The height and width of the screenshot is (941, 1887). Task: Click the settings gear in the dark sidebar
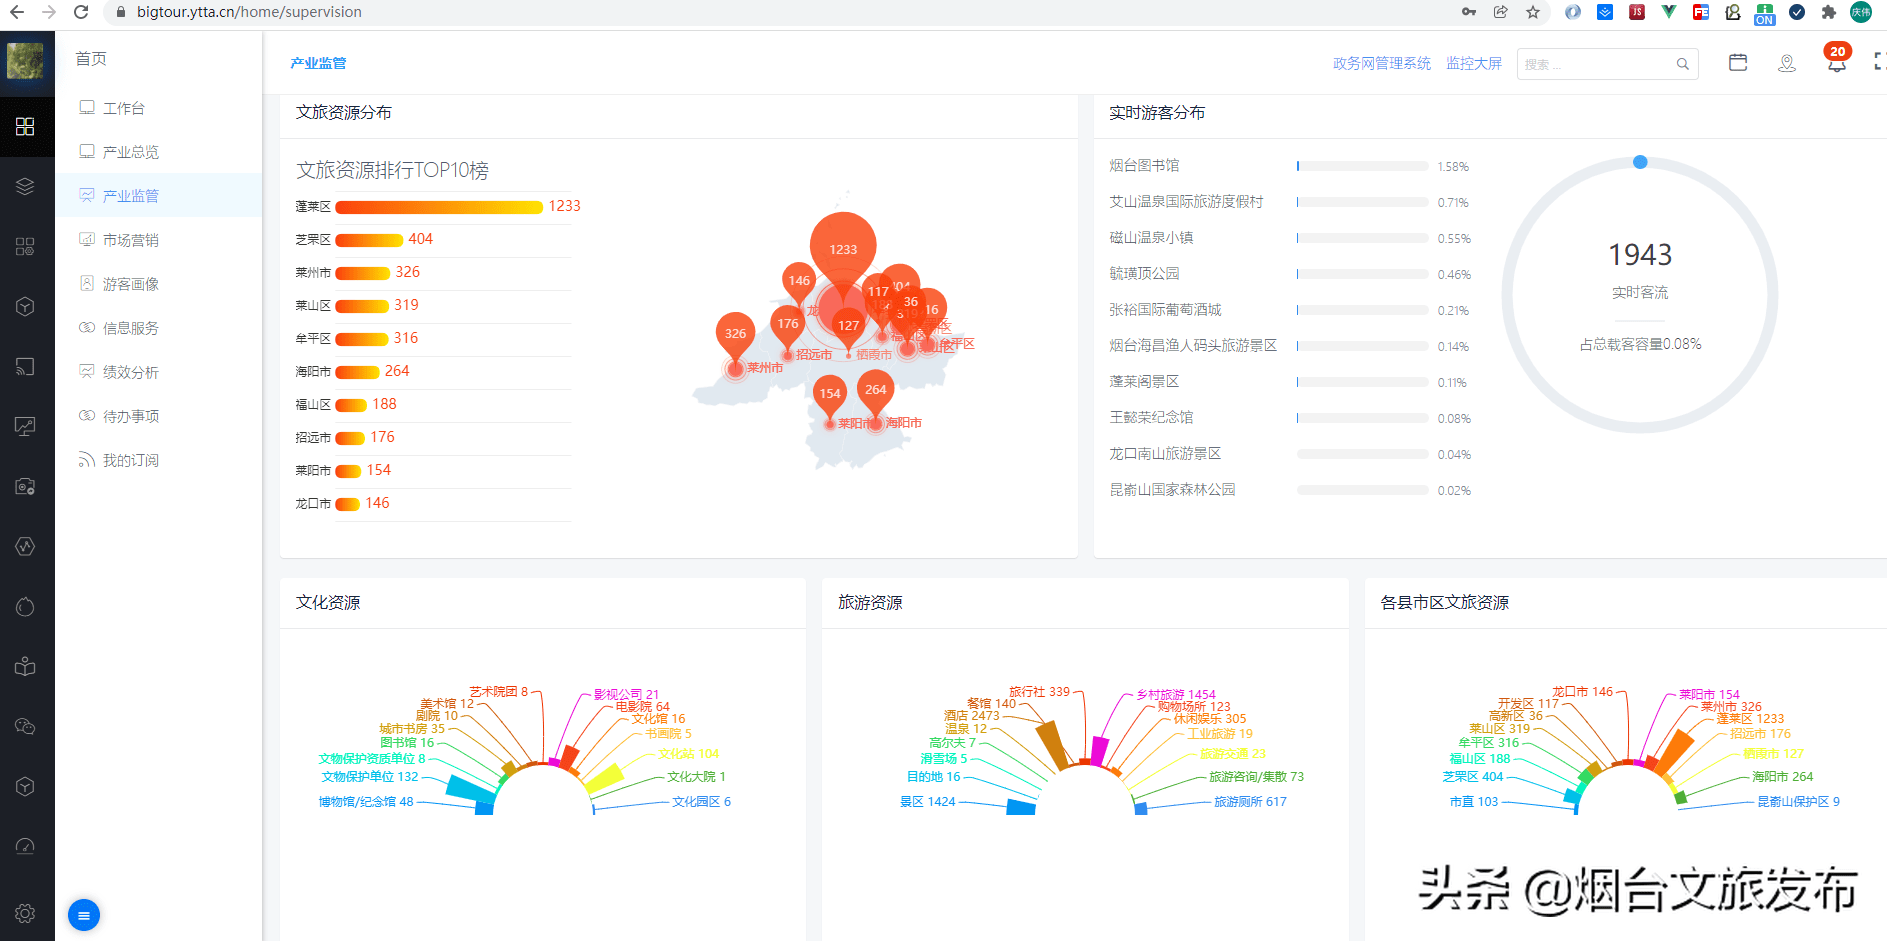point(26,913)
